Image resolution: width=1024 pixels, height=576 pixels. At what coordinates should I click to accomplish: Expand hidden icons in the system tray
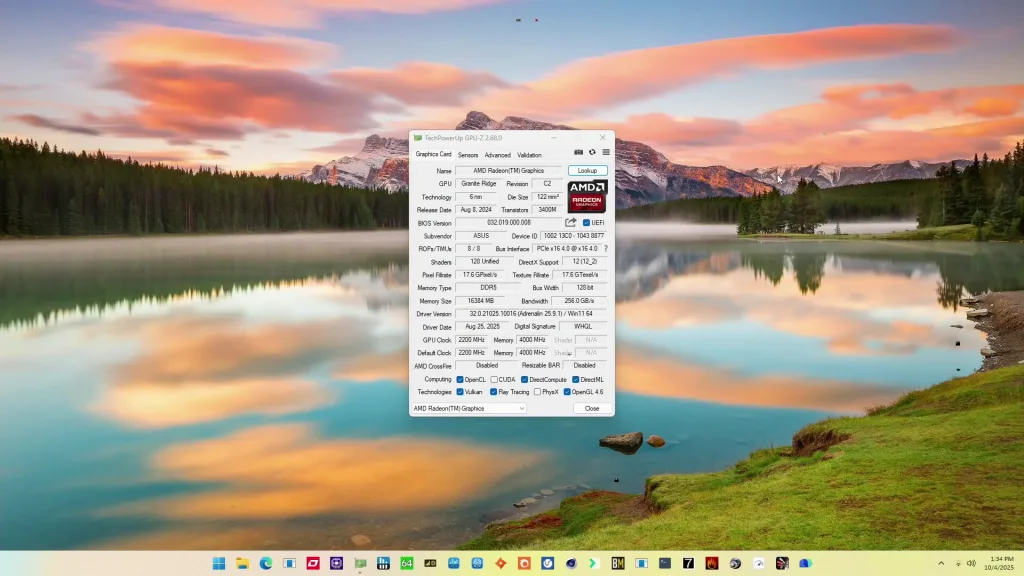click(941, 561)
